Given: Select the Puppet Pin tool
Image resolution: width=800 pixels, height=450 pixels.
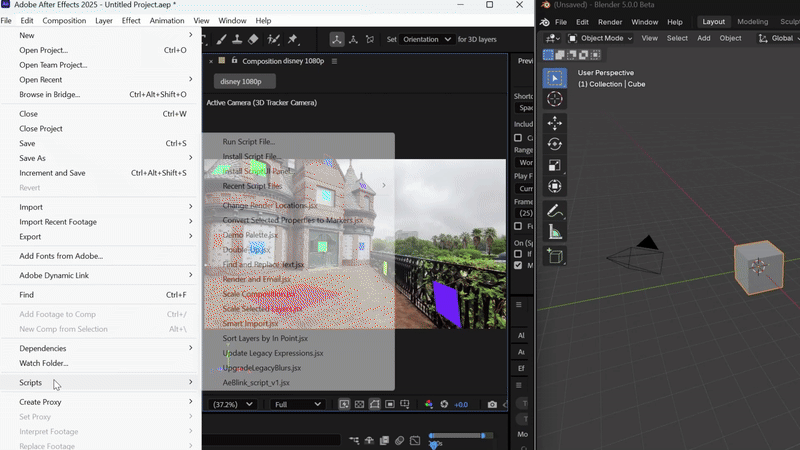Looking at the screenshot, I should click(292, 39).
